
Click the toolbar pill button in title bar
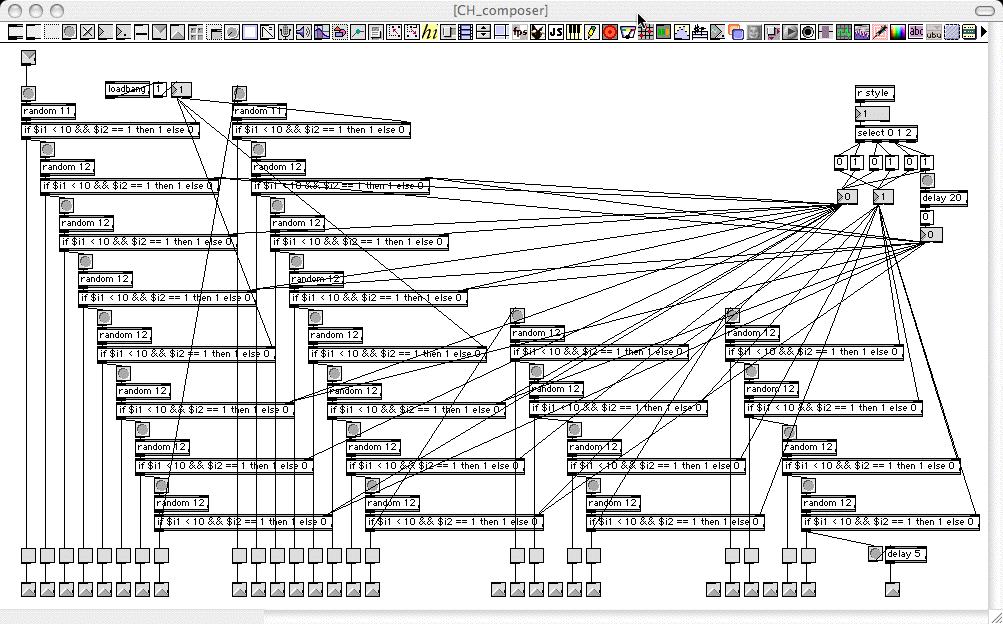984,11
